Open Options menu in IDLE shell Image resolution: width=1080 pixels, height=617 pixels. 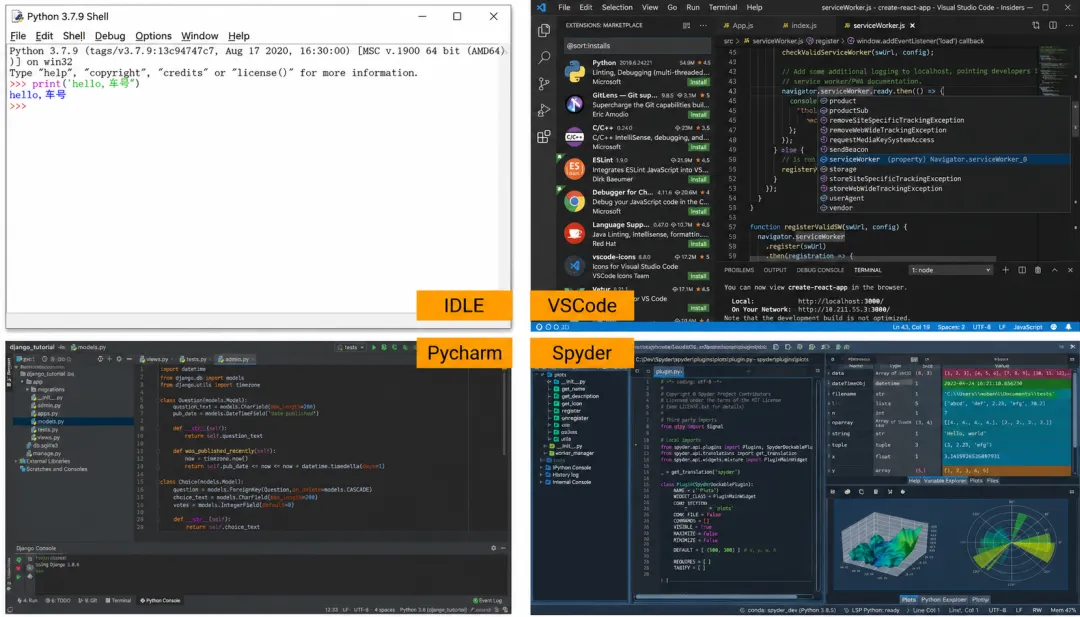pos(153,36)
